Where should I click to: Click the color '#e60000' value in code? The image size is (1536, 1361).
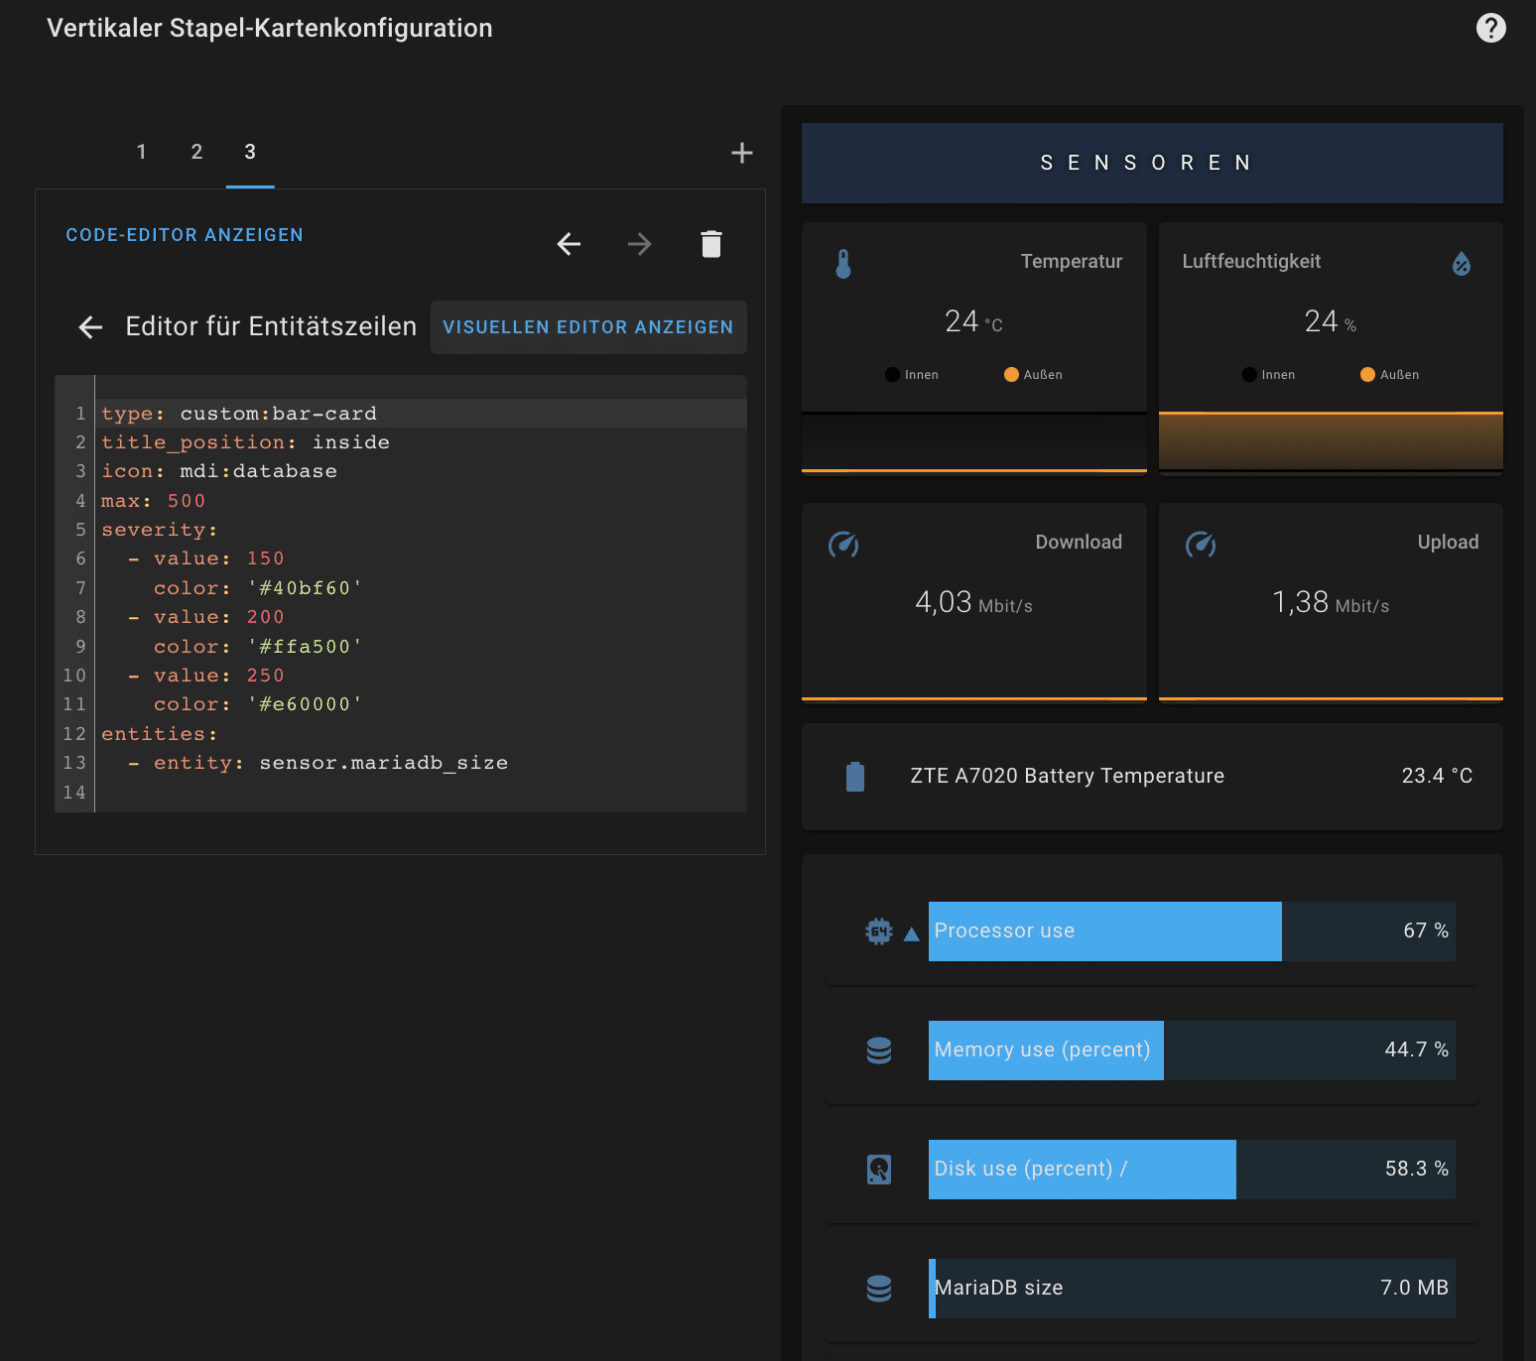[x=305, y=704]
